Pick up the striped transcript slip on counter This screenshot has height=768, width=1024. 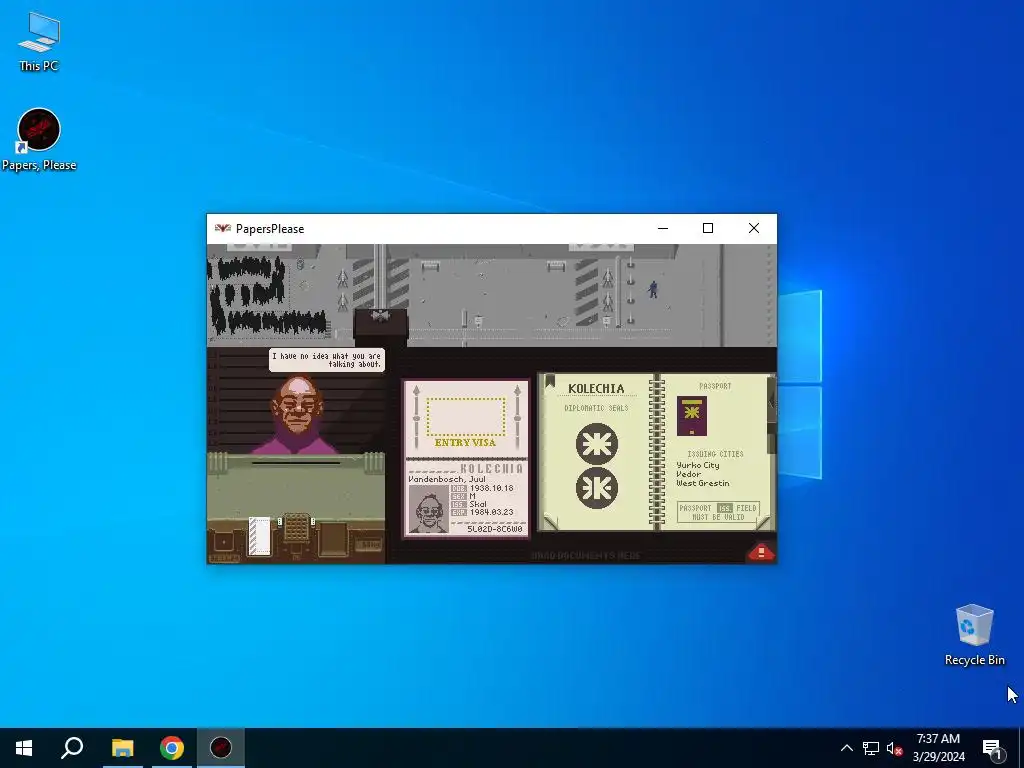[x=259, y=537]
